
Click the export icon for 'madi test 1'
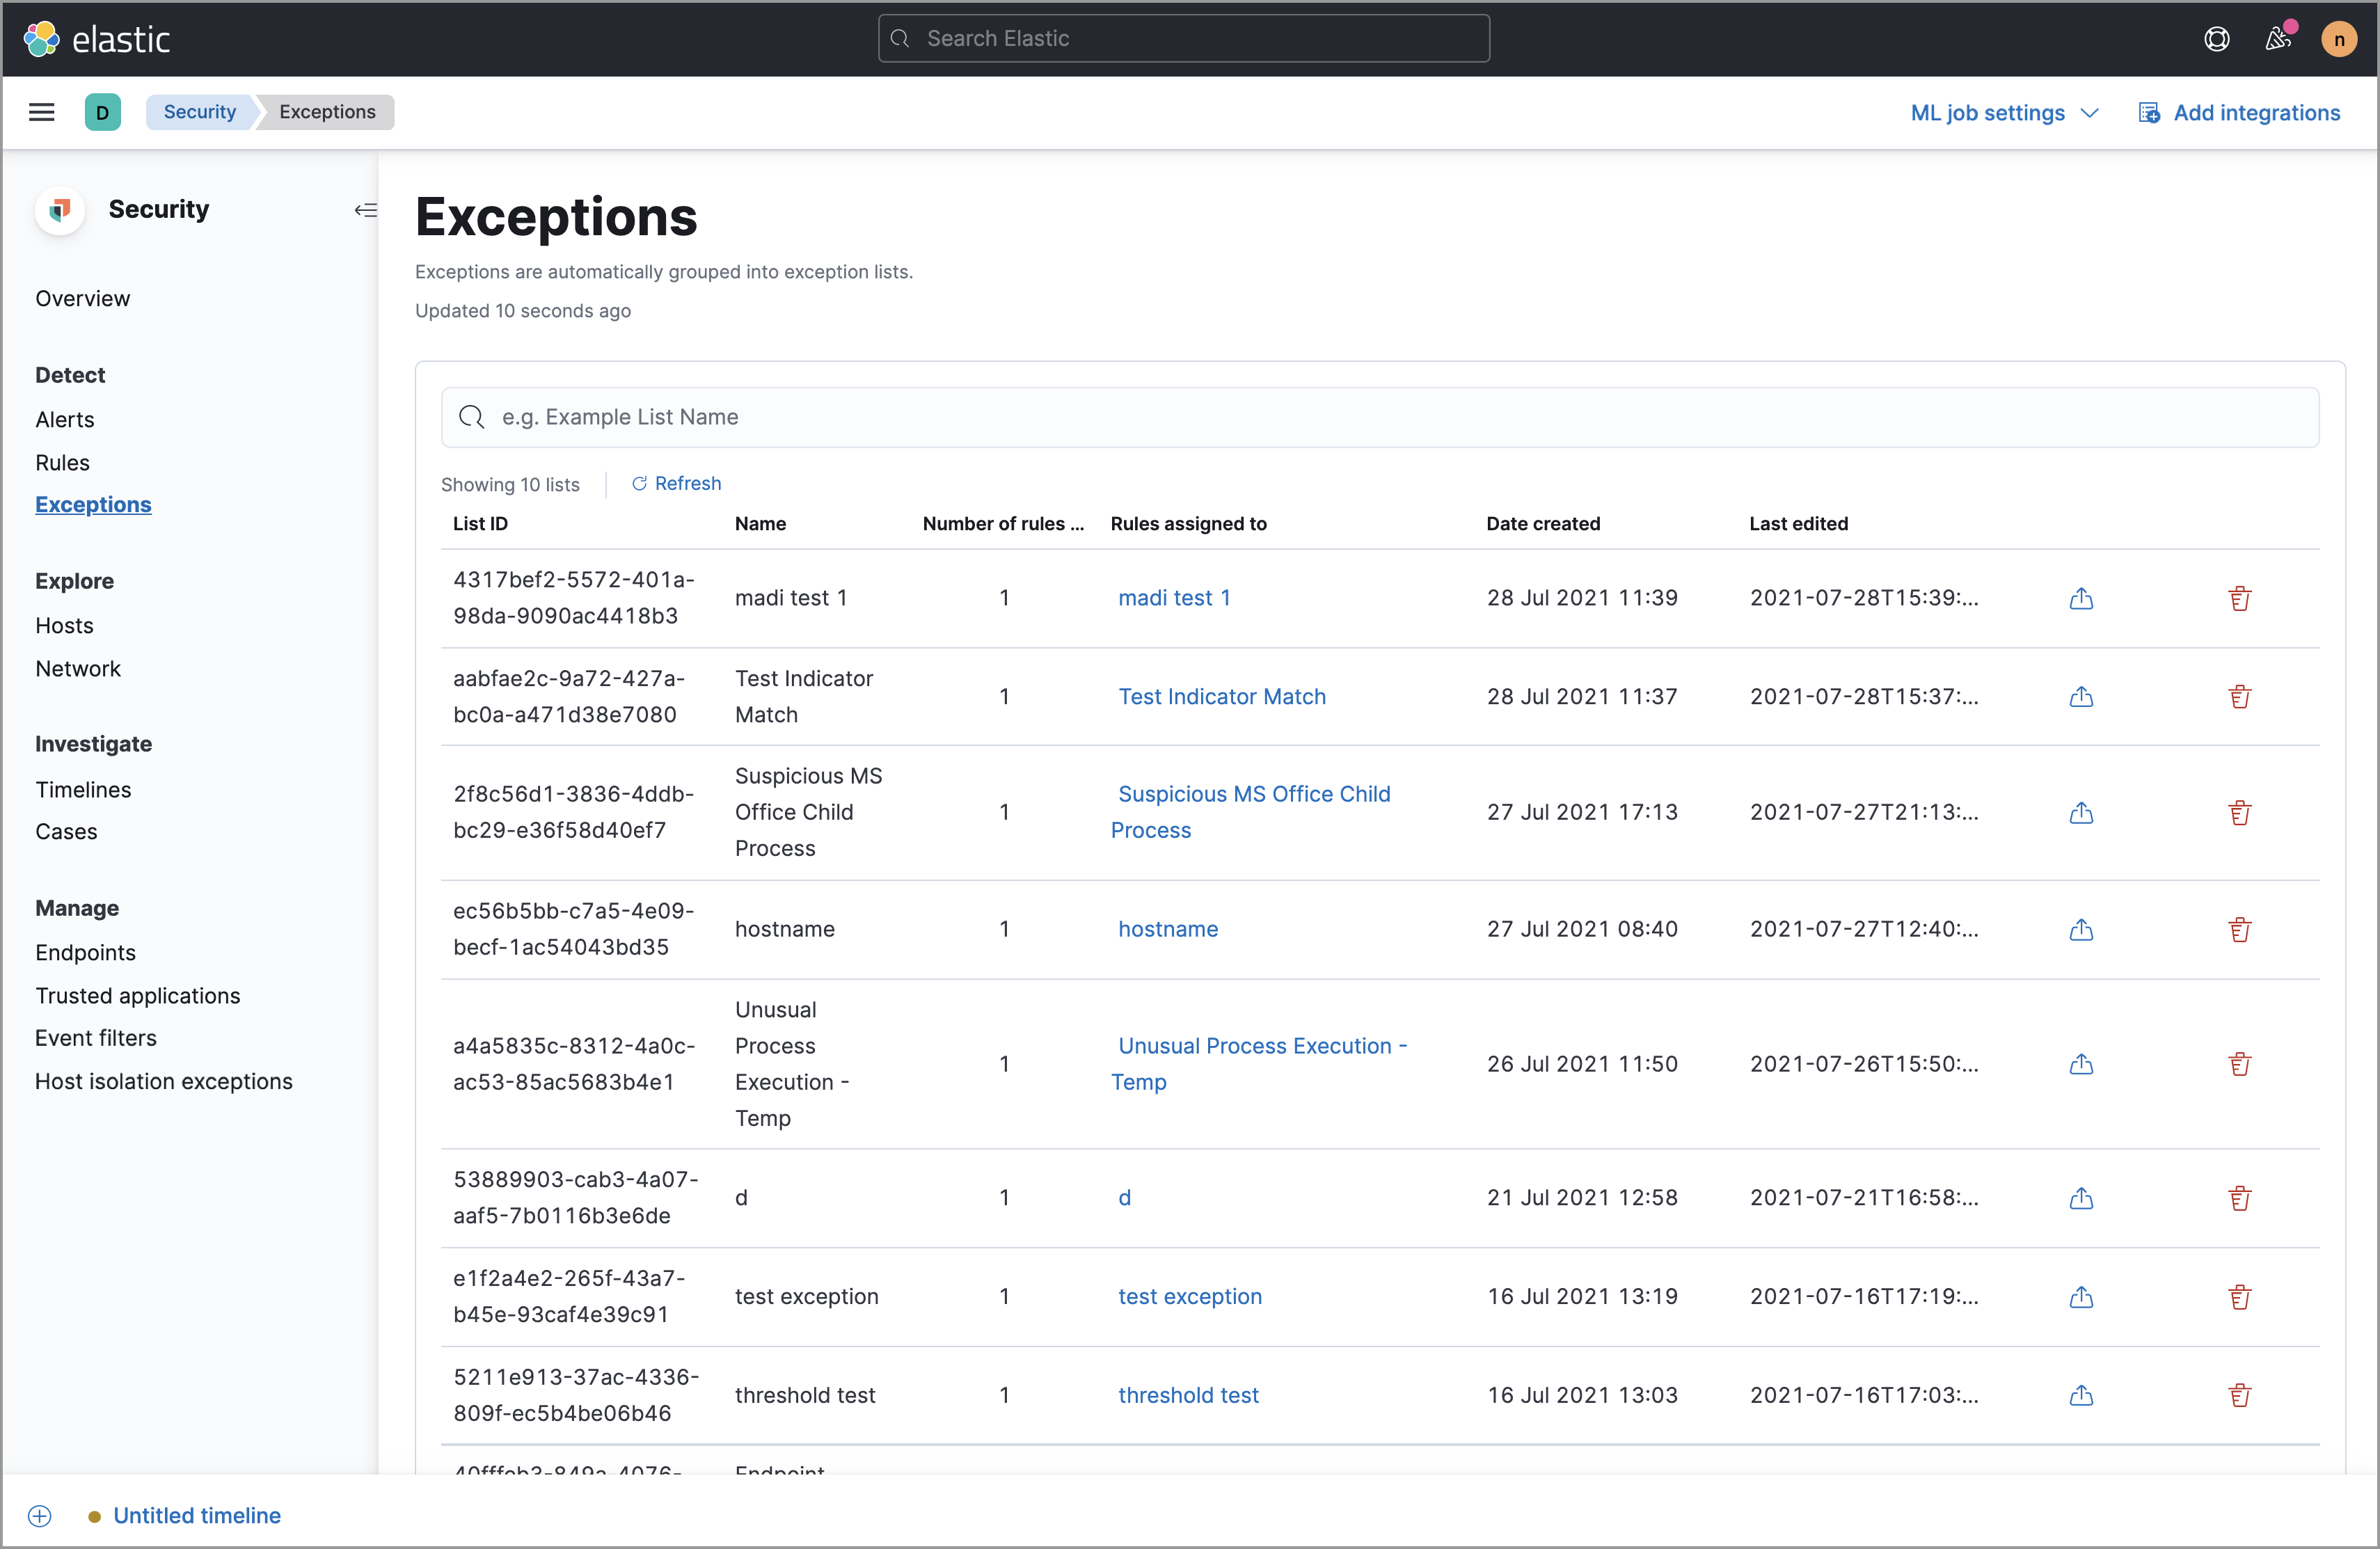[2080, 596]
